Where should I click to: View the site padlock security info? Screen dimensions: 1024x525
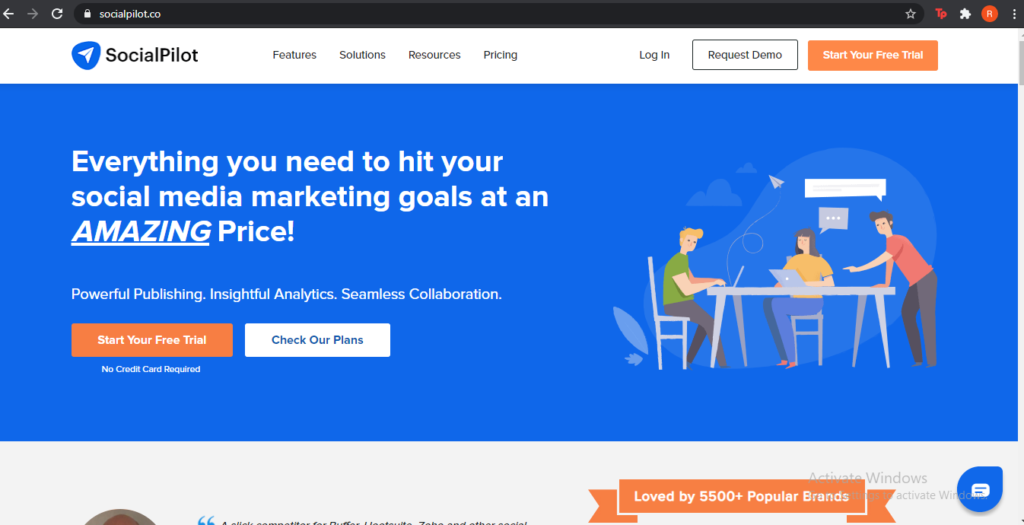click(87, 14)
